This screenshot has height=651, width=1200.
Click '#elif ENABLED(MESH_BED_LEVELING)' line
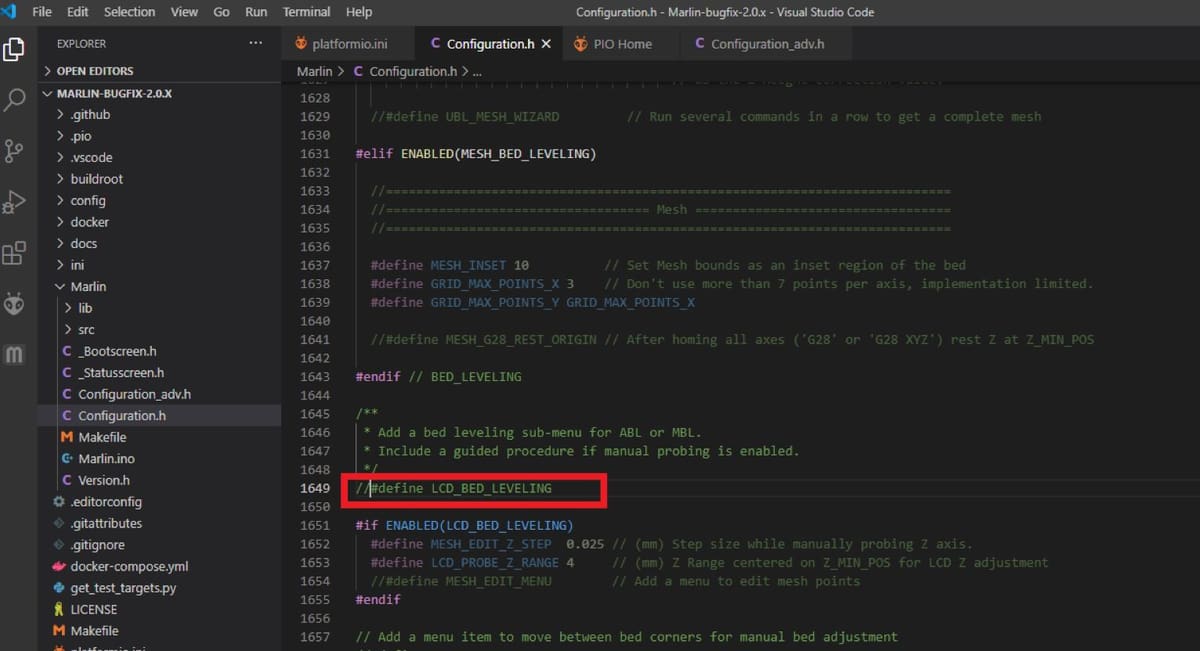click(x=476, y=154)
